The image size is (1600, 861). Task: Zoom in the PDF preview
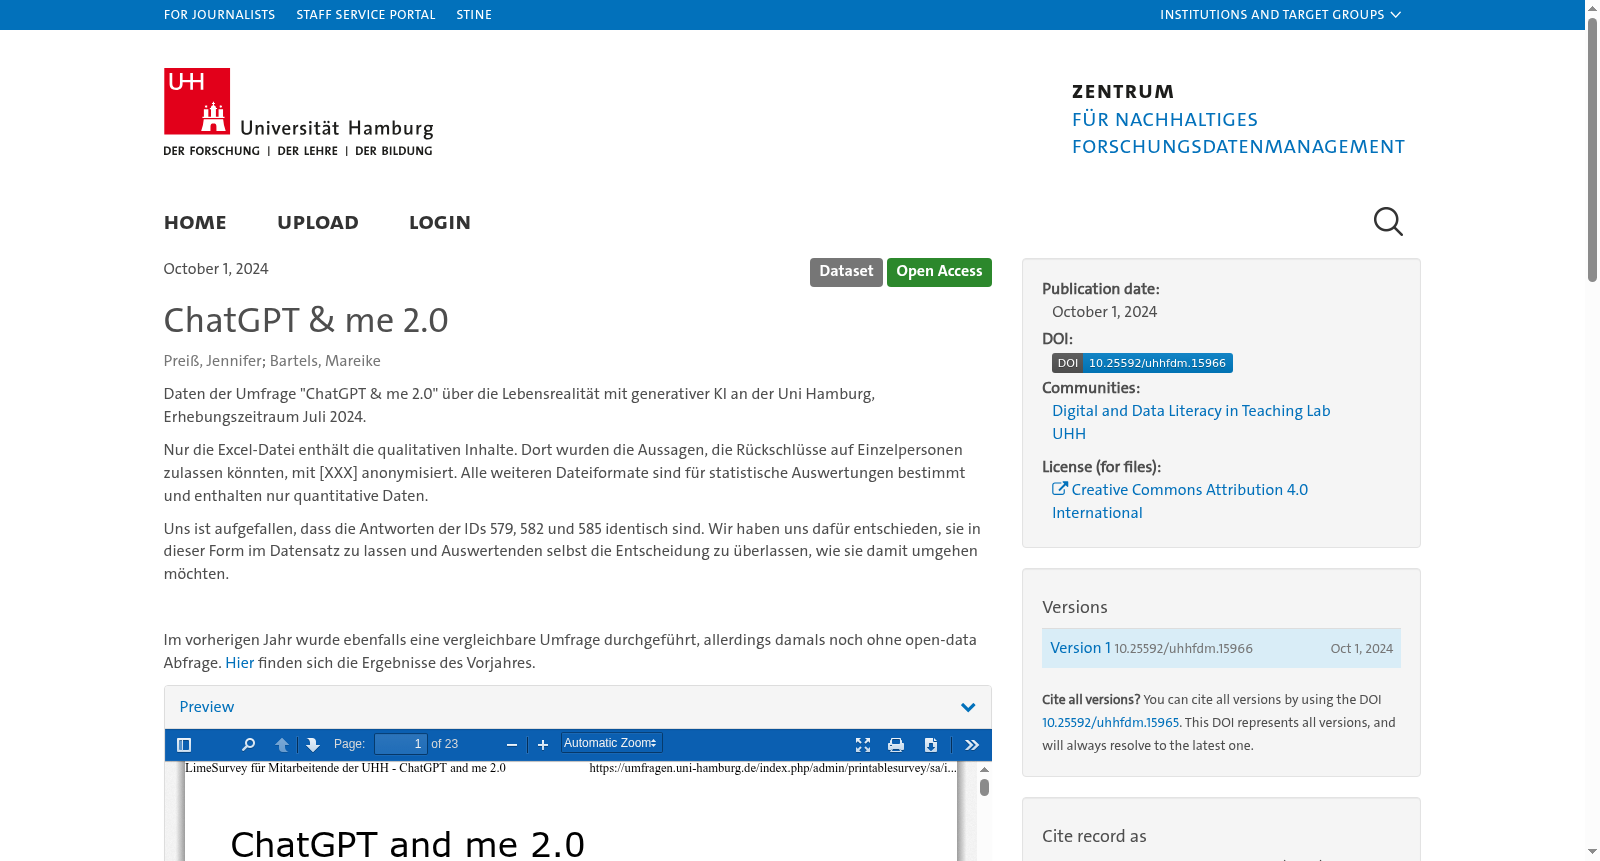pos(543,744)
